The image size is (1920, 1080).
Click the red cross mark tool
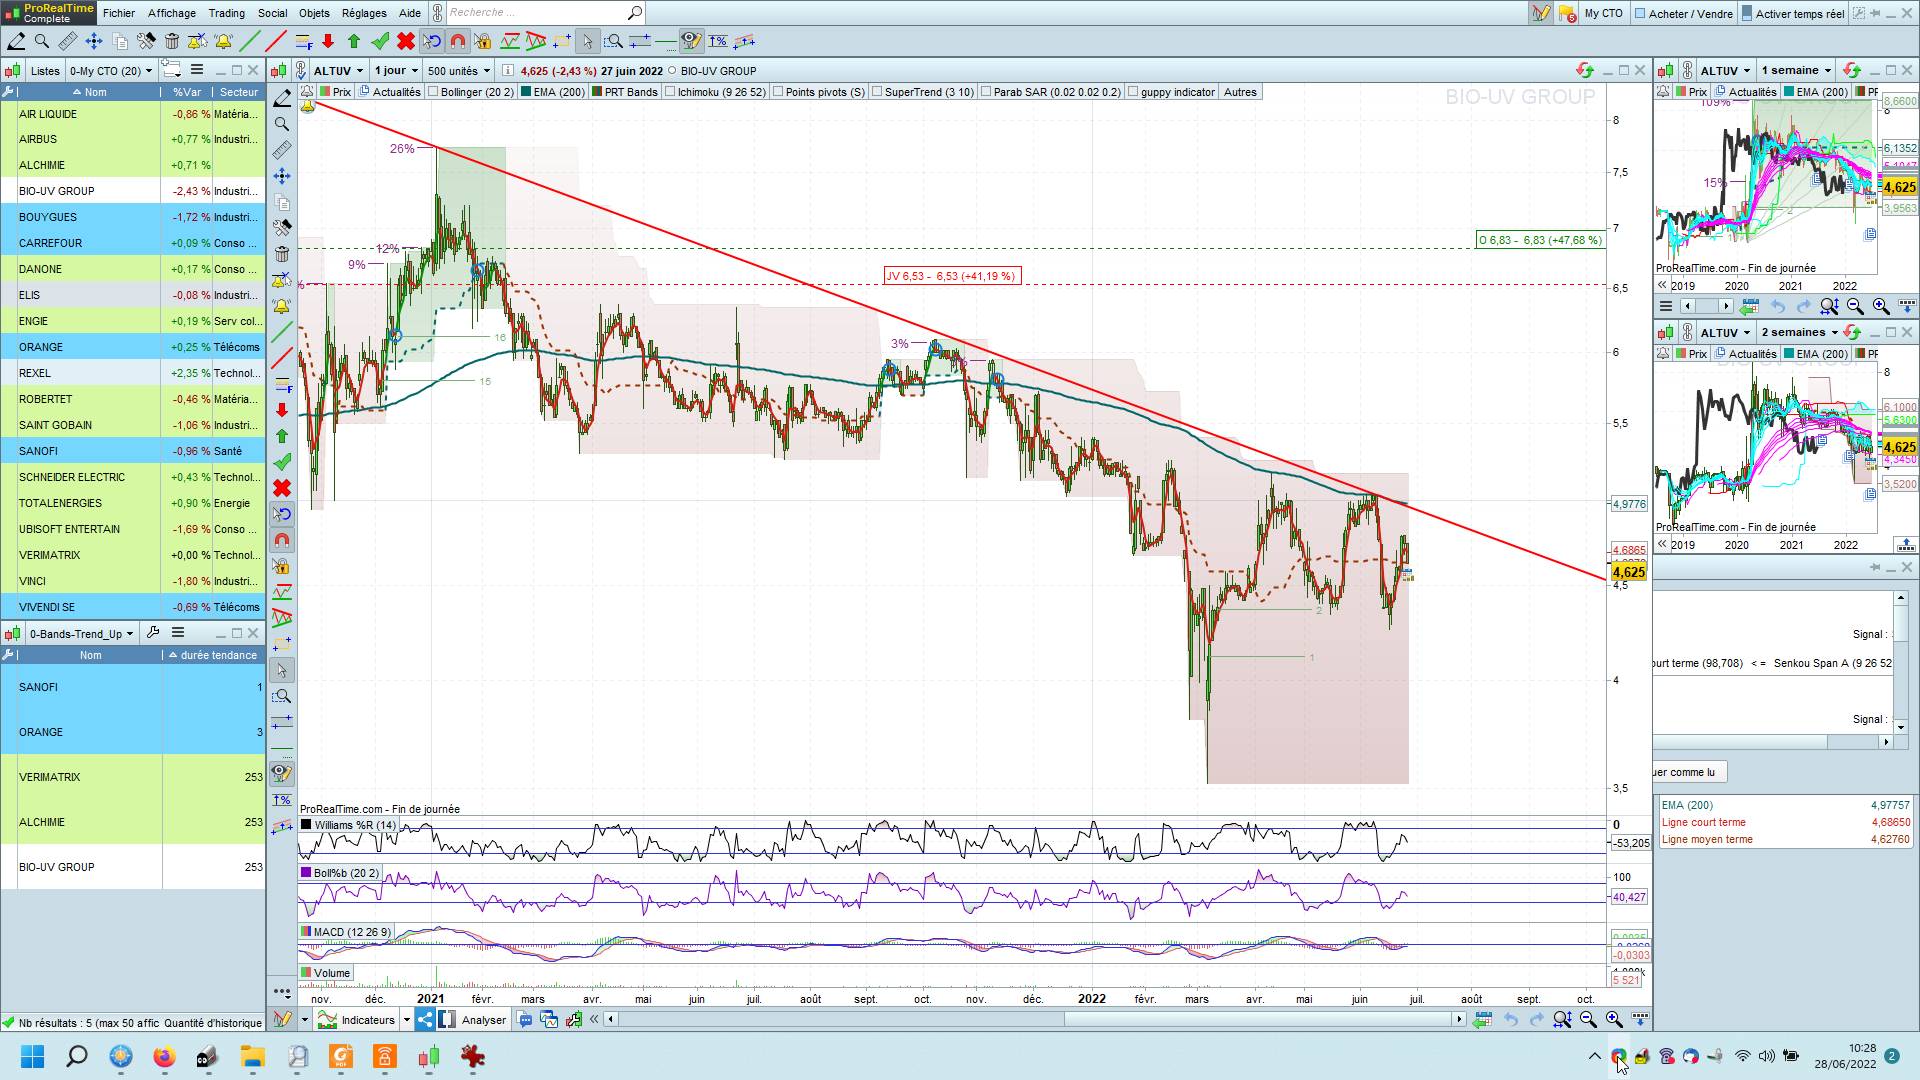pyautogui.click(x=405, y=41)
